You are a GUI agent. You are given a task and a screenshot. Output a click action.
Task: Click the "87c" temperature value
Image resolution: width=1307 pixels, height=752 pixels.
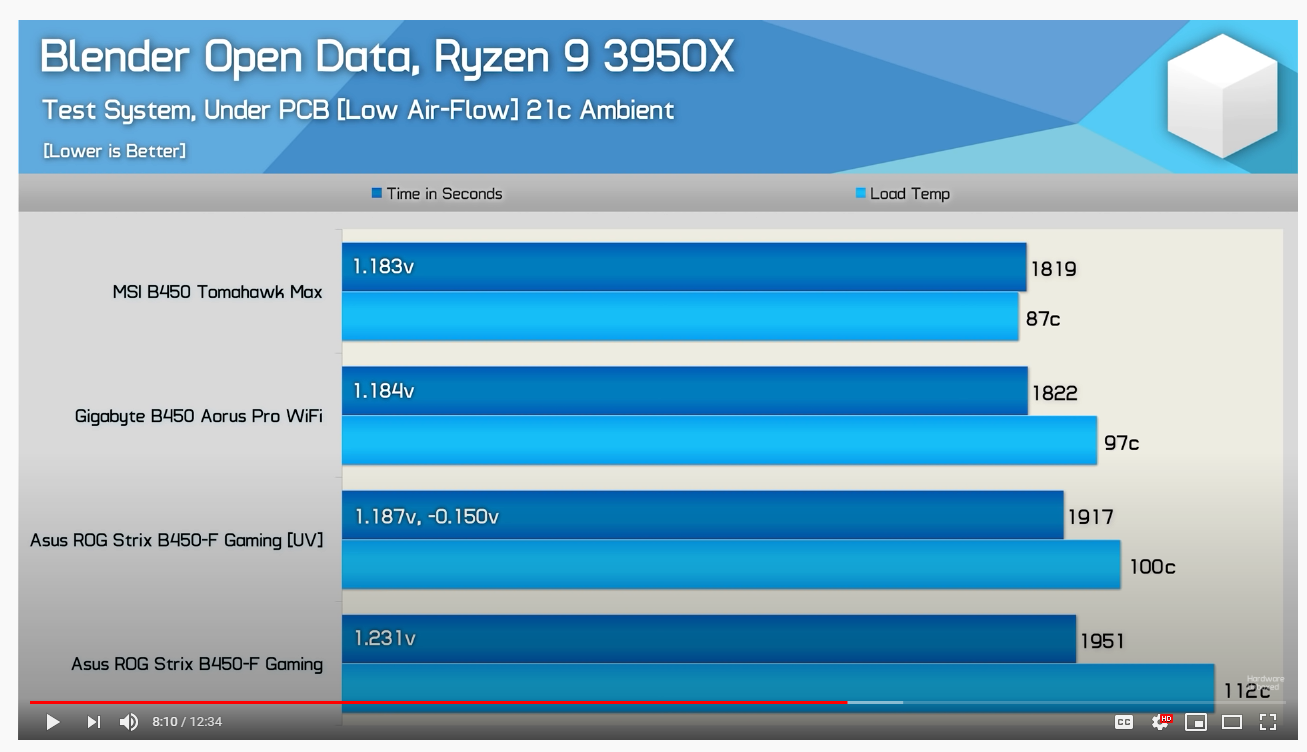(x=1043, y=319)
